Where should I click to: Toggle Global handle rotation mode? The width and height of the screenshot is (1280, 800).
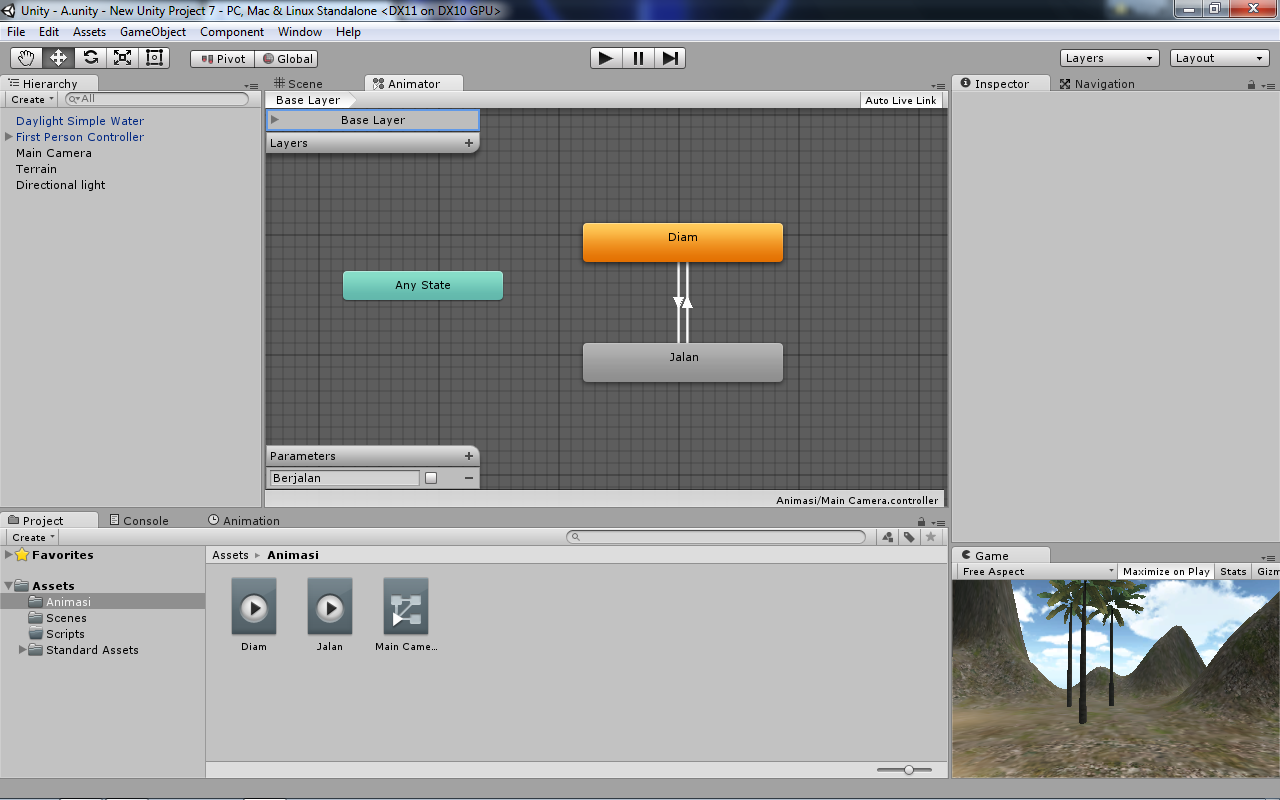(x=287, y=58)
